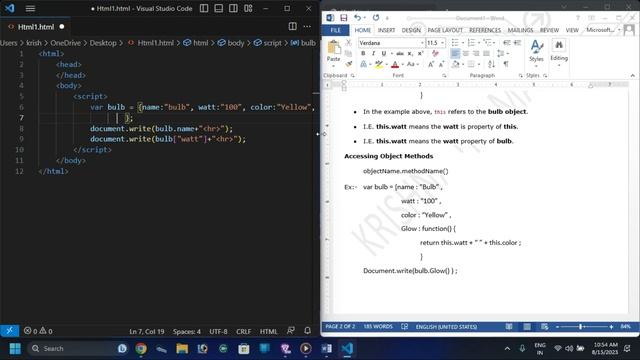Click the Windows Start button

(15, 349)
